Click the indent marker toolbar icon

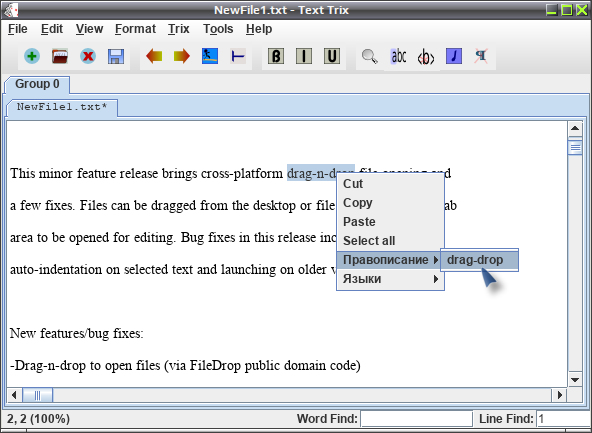[238, 56]
